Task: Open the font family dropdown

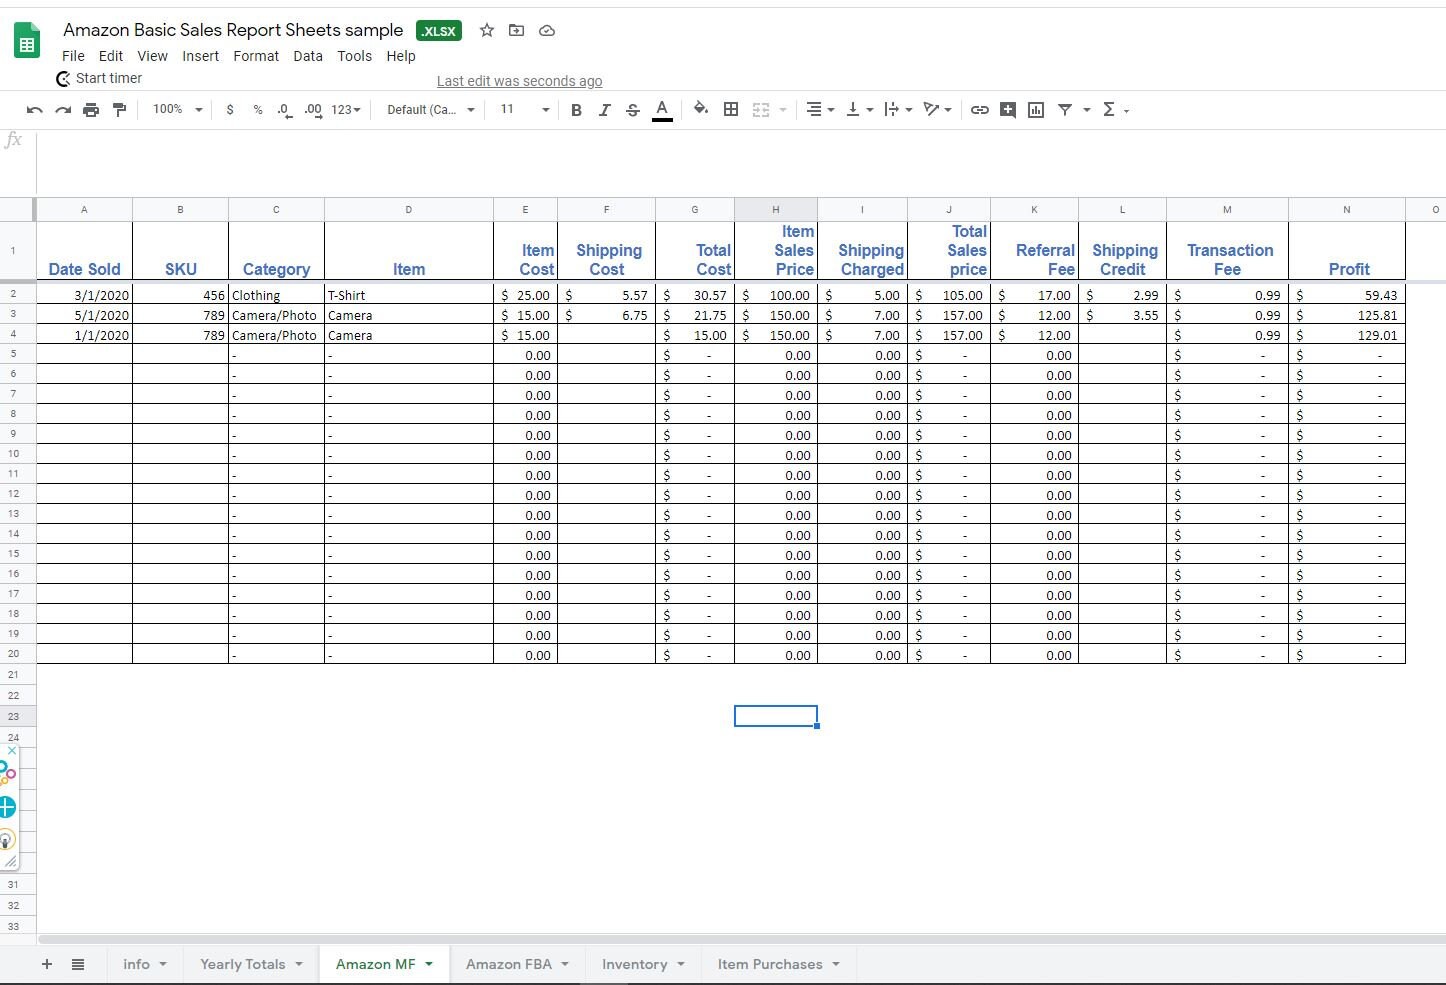Action: click(x=428, y=110)
